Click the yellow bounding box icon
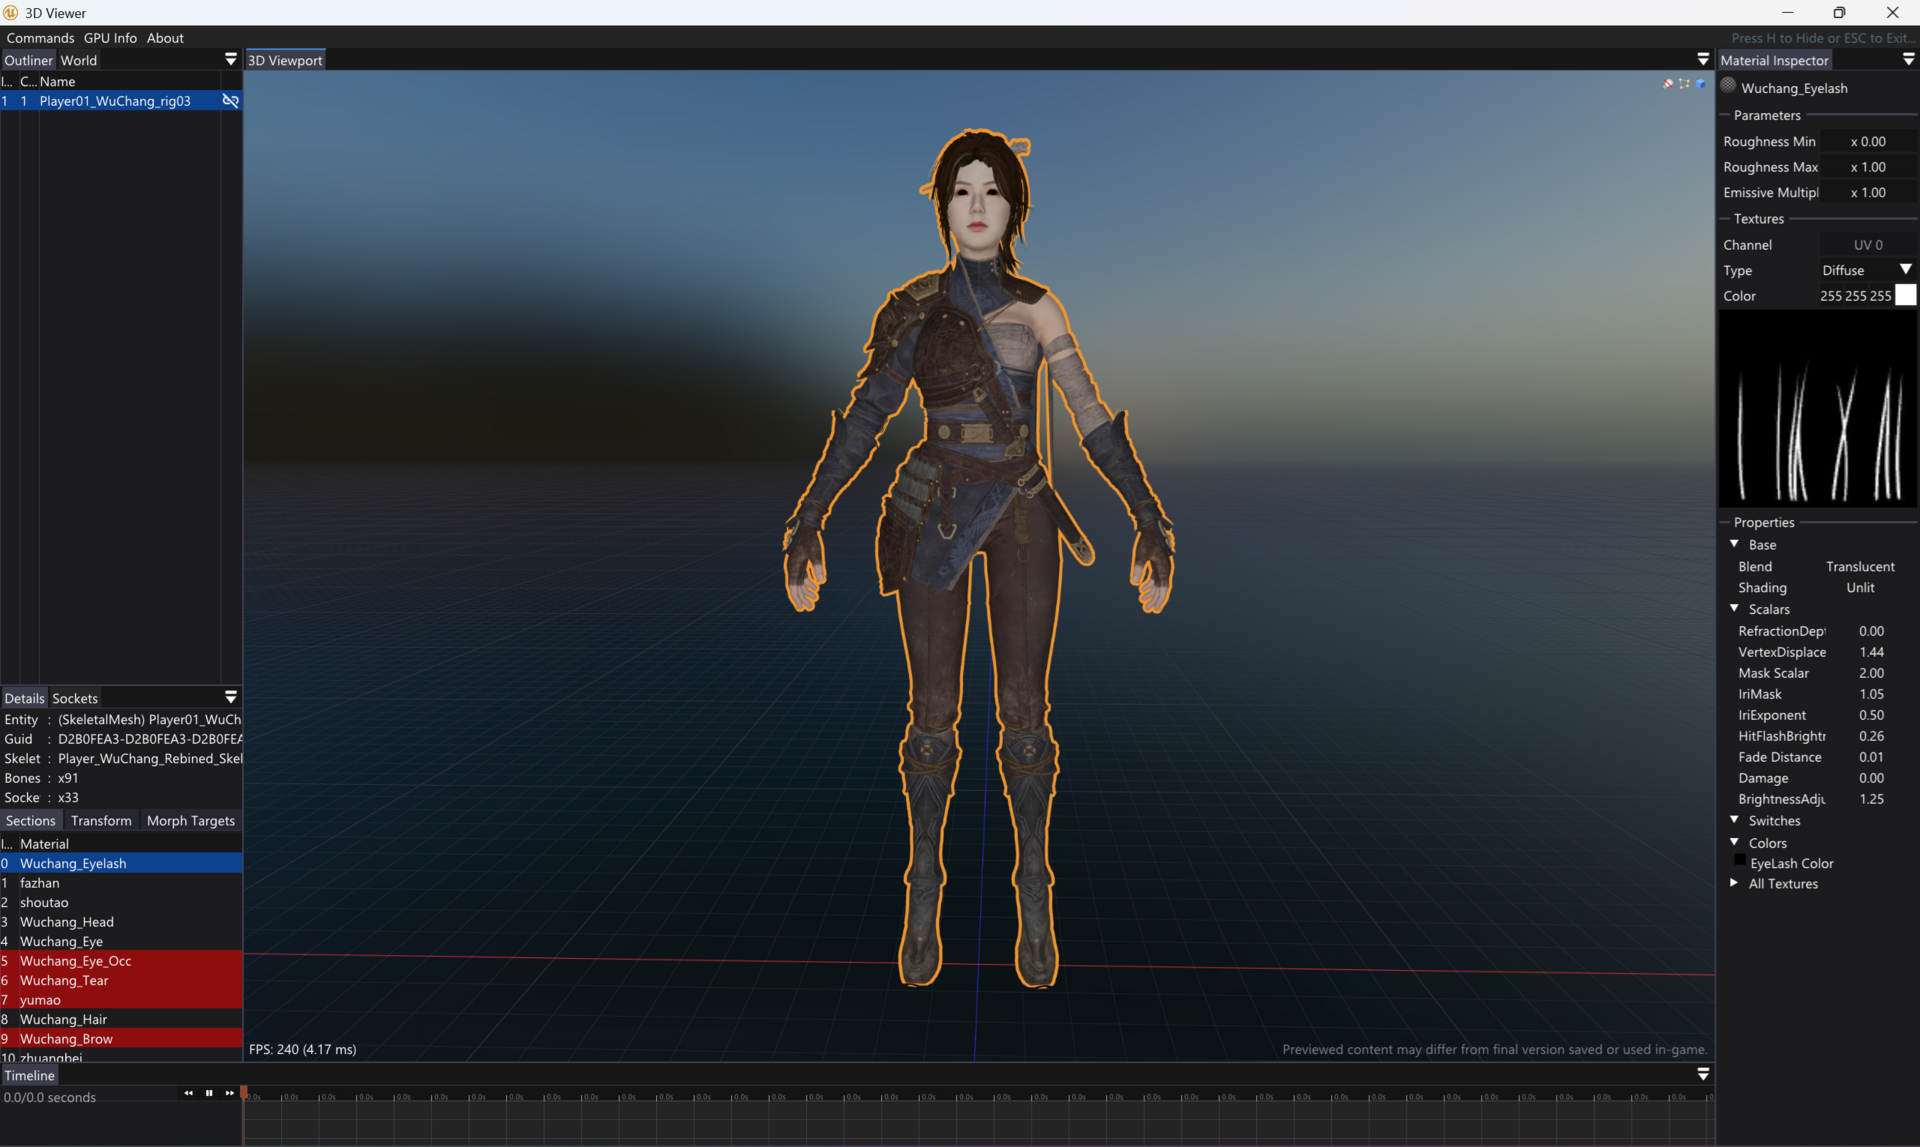Screen dimensions: 1920x1147 coord(1684,84)
